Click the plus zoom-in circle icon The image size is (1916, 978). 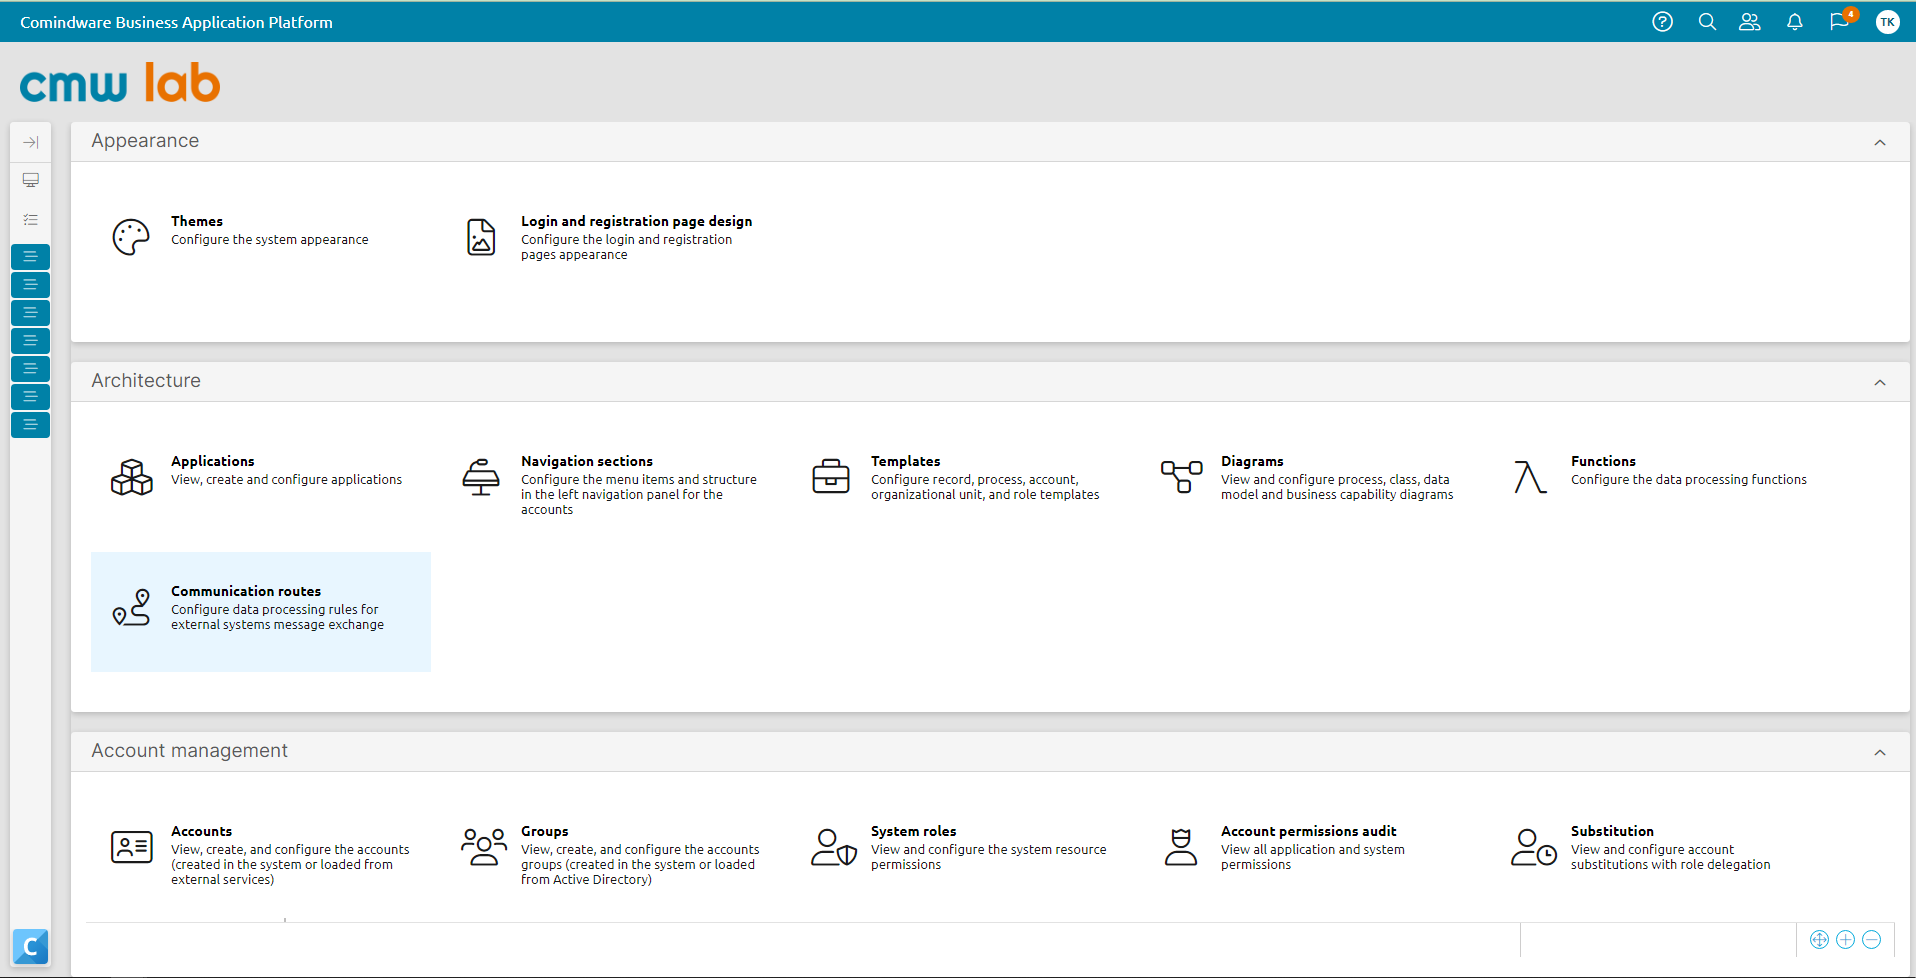(x=1845, y=940)
